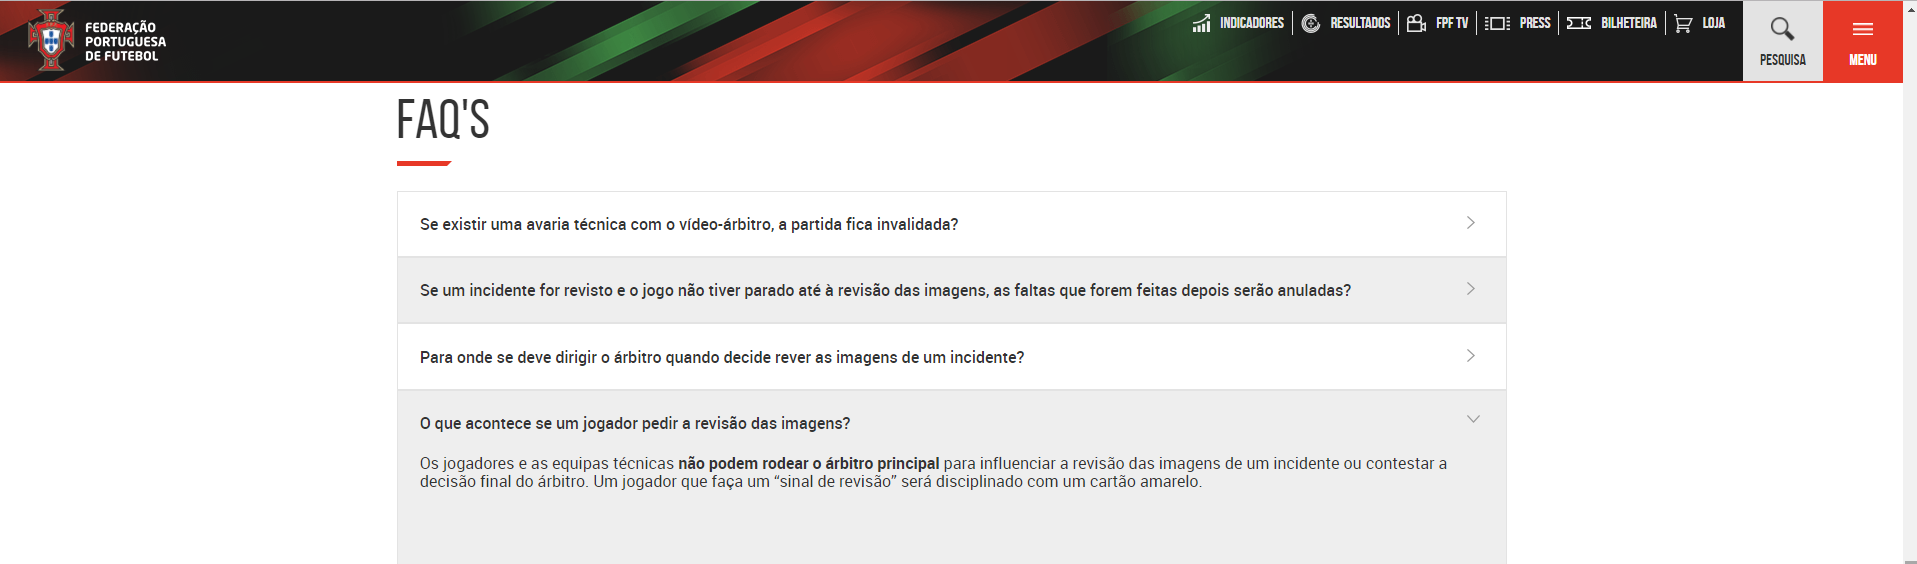
Task: Click the hamburger Menu icon
Action: [1863, 29]
